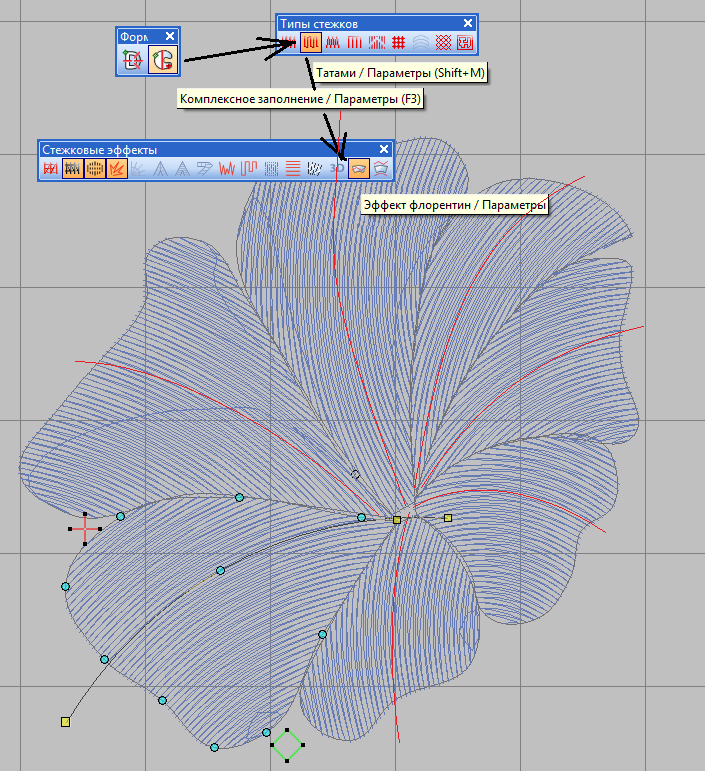Toggle the jagged edge burst effect icon
The image size is (705, 771).
click(x=117, y=169)
